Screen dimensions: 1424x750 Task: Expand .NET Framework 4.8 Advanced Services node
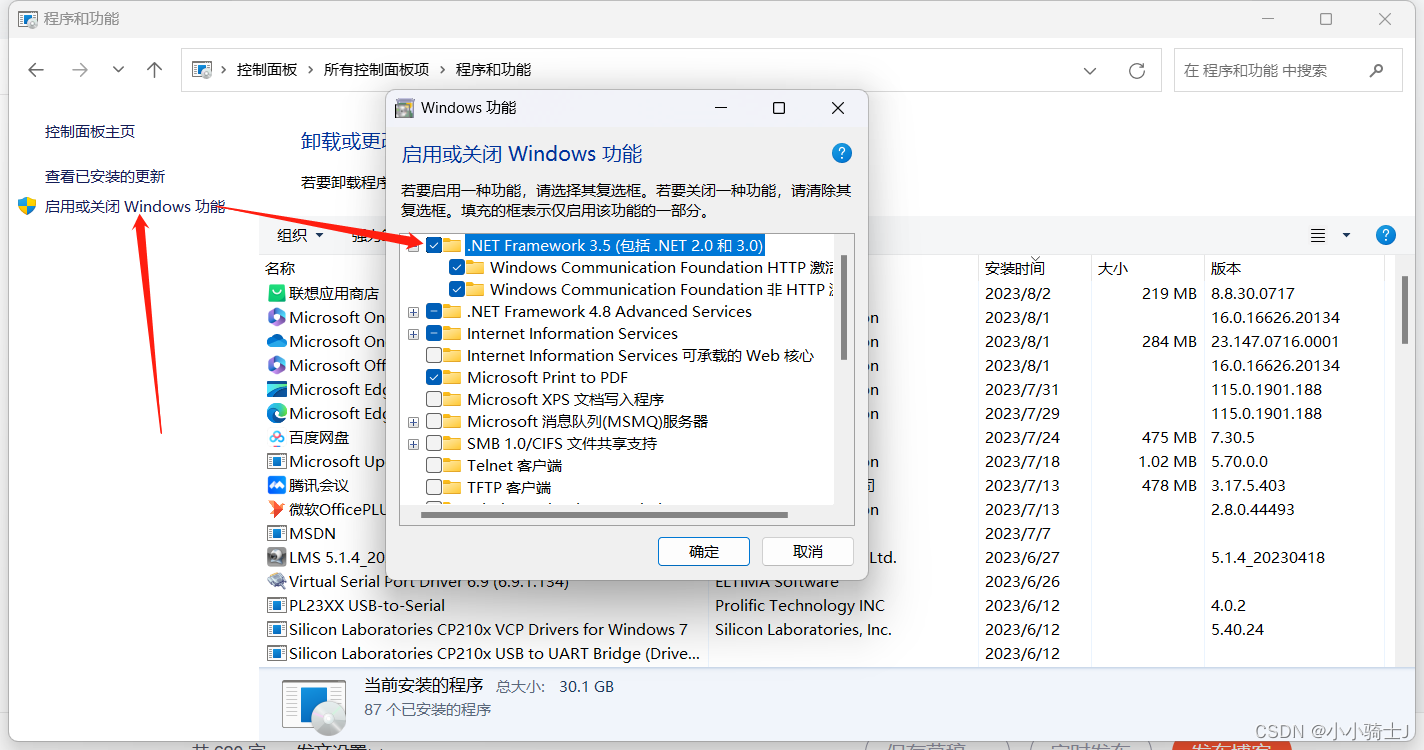click(413, 312)
